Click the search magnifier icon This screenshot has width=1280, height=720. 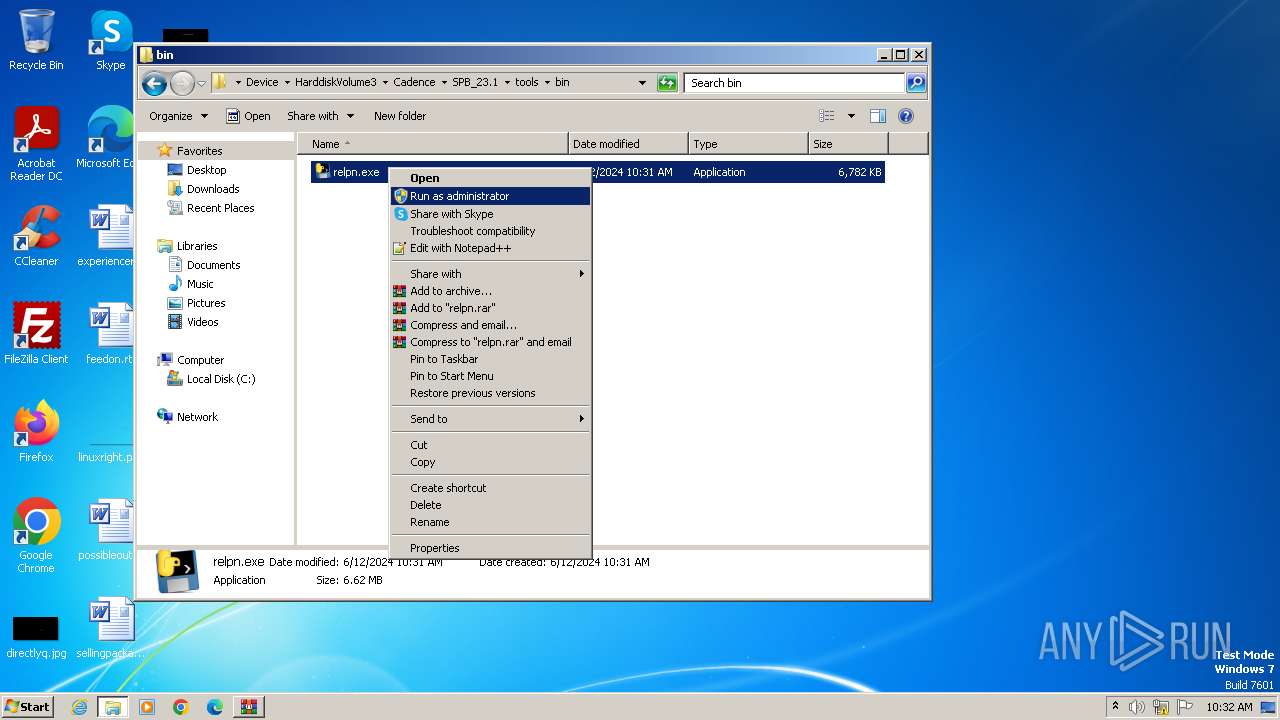[915, 83]
